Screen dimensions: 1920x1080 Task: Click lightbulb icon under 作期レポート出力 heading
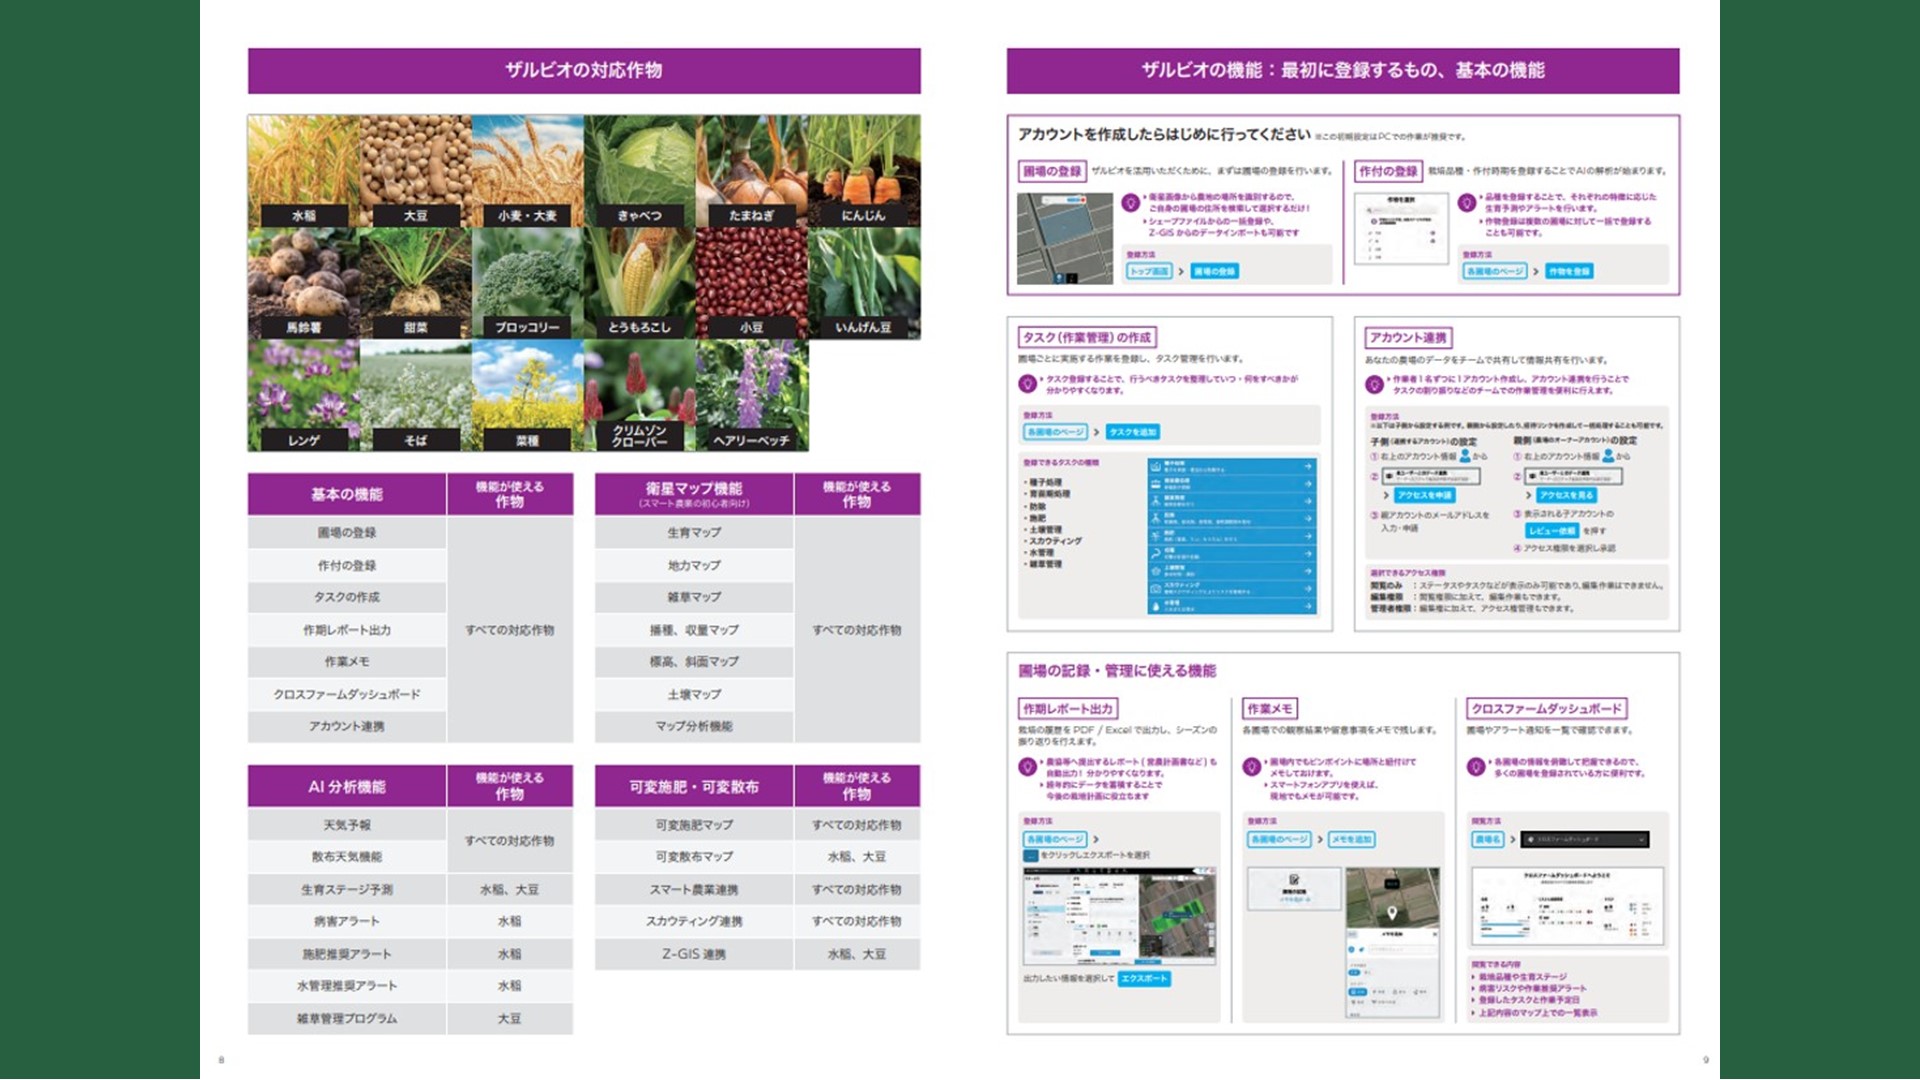(1027, 767)
